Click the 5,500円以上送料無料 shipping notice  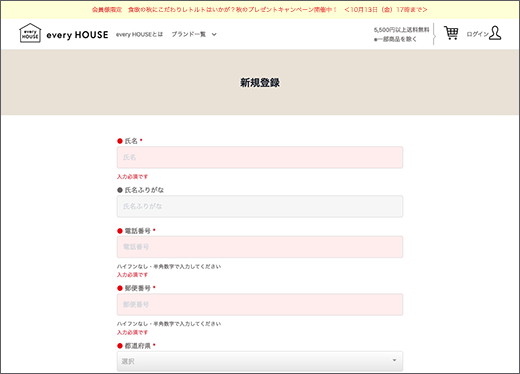401,30
